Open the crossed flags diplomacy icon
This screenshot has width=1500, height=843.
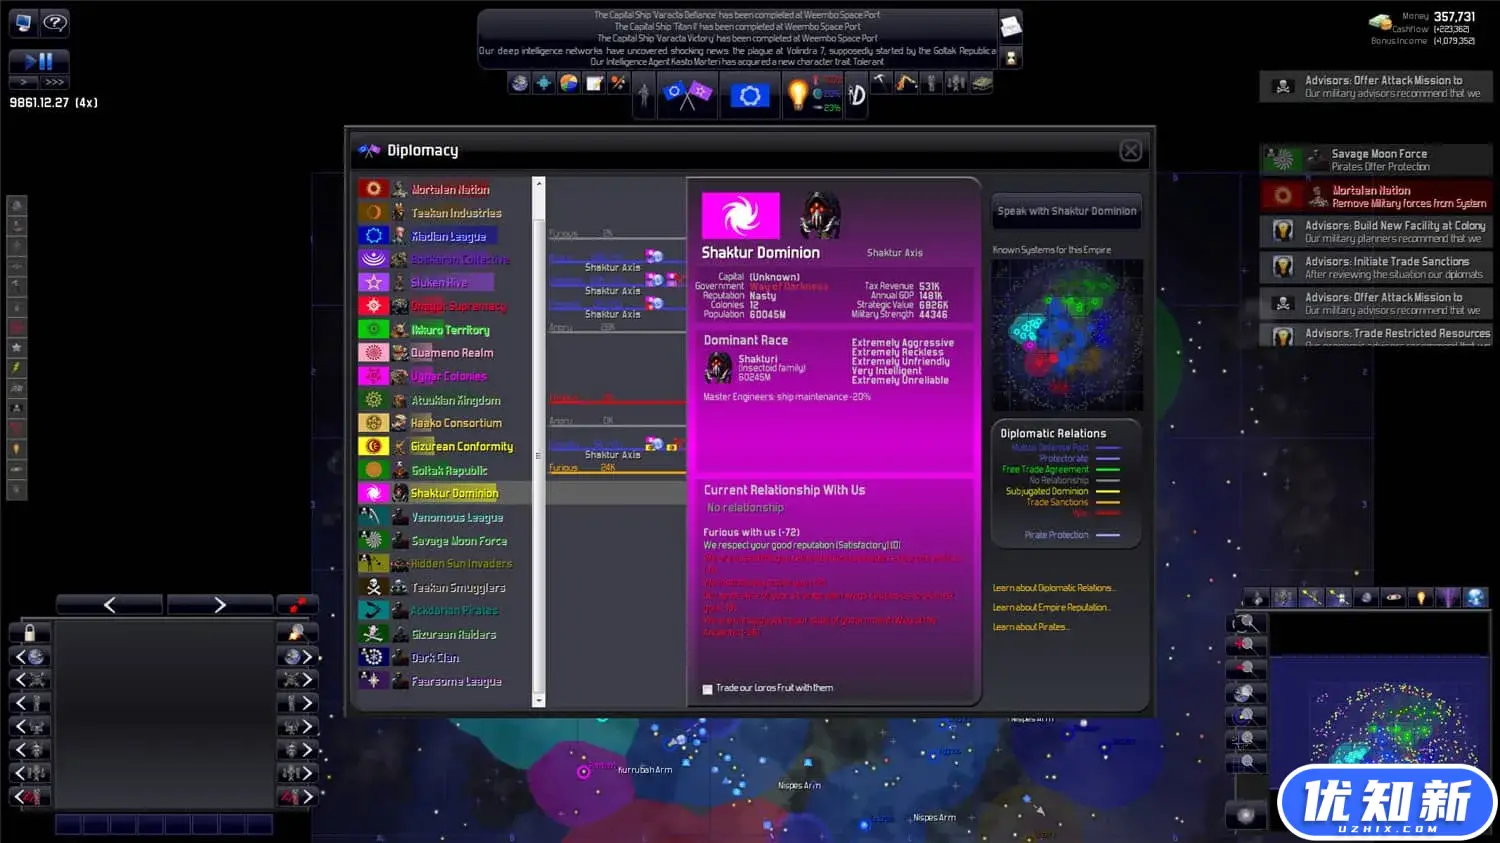point(686,95)
